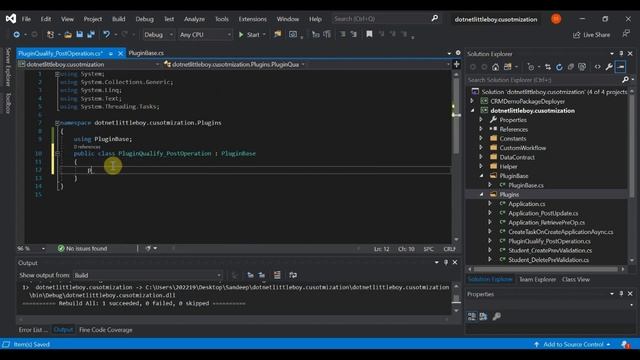Toggle the Preview Selected Items button

pos(620,67)
